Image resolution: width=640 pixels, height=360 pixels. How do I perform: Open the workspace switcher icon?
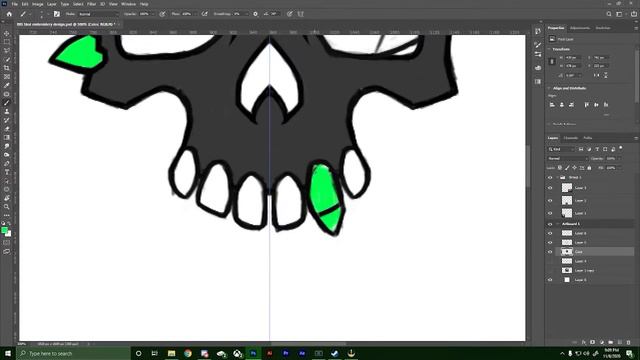pos(620,14)
